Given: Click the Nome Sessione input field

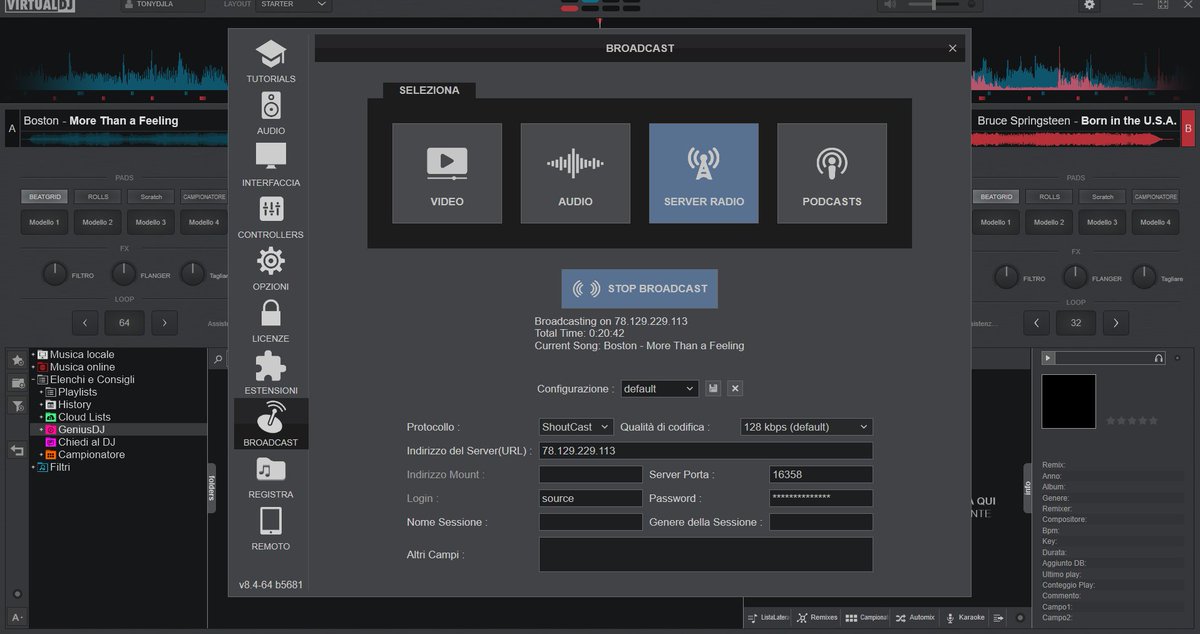Looking at the screenshot, I should click(x=591, y=522).
